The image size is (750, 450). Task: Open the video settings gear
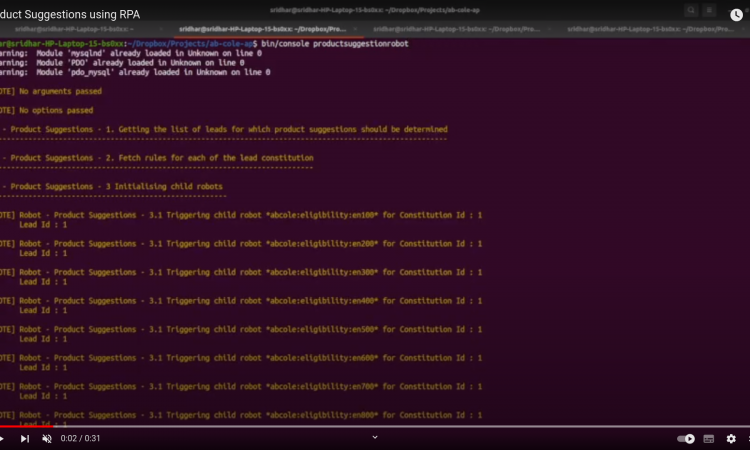(x=731, y=438)
